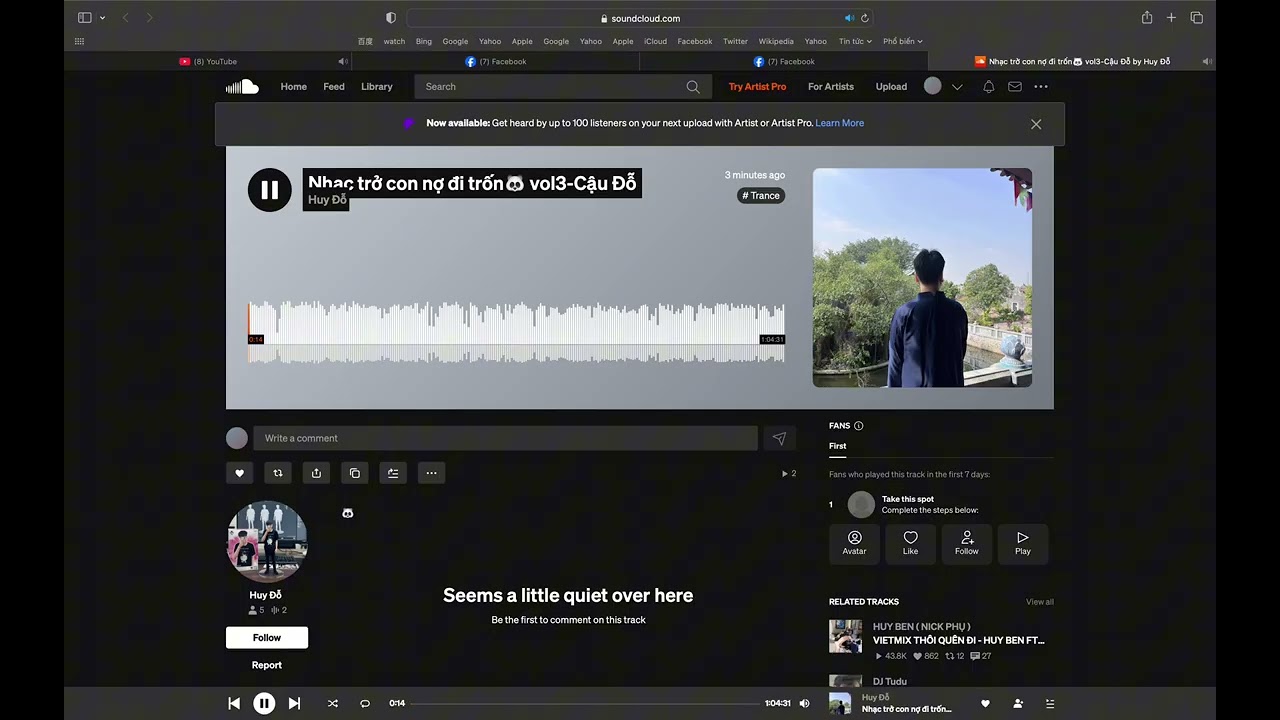Click the search magnifier icon
This screenshot has width=1280, height=720.
pos(693,87)
